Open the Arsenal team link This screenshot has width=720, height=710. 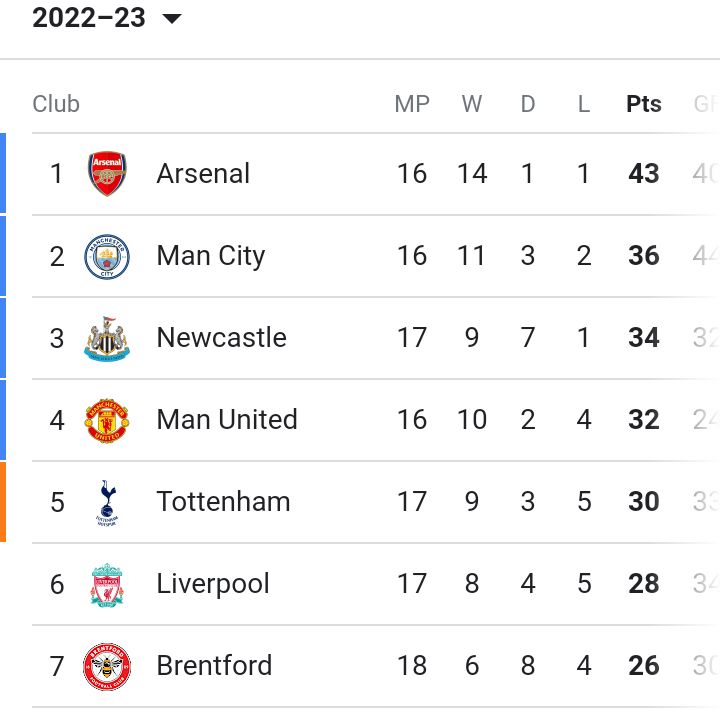pyautogui.click(x=203, y=174)
